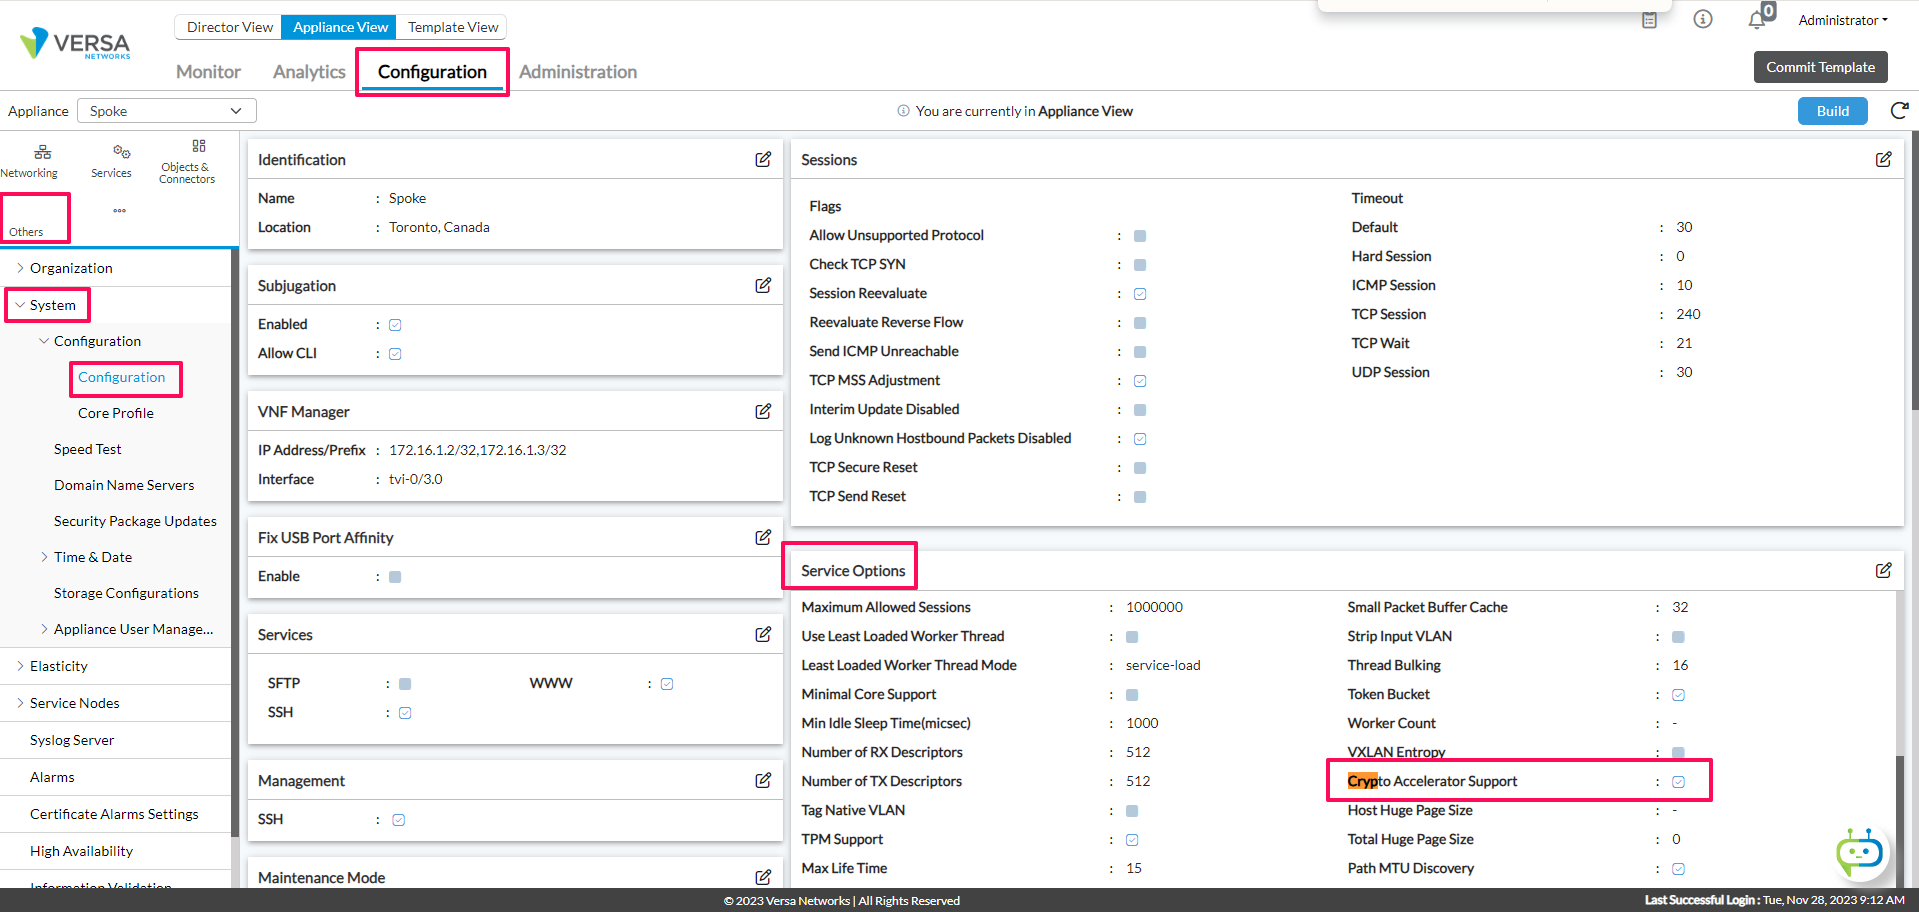The height and width of the screenshot is (912, 1919).
Task: Open High Availability settings
Action: pos(81,851)
